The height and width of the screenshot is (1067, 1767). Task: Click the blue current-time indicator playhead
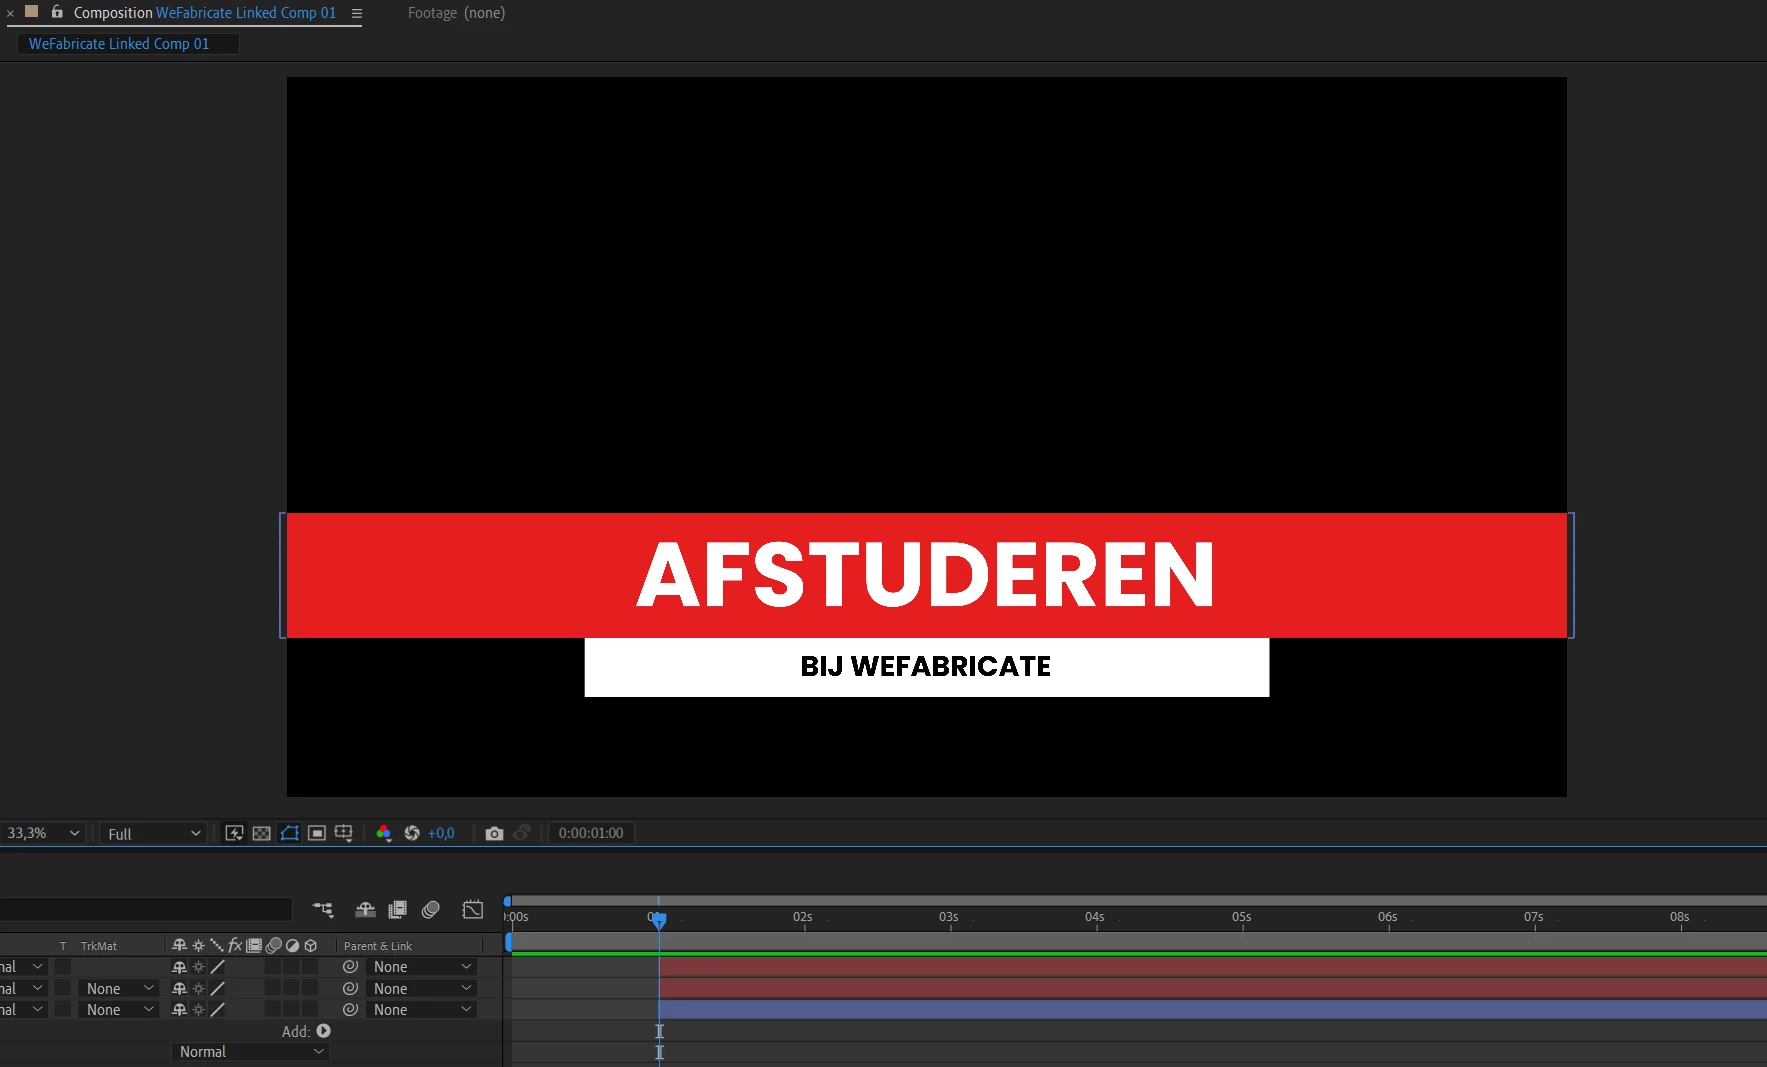click(659, 919)
